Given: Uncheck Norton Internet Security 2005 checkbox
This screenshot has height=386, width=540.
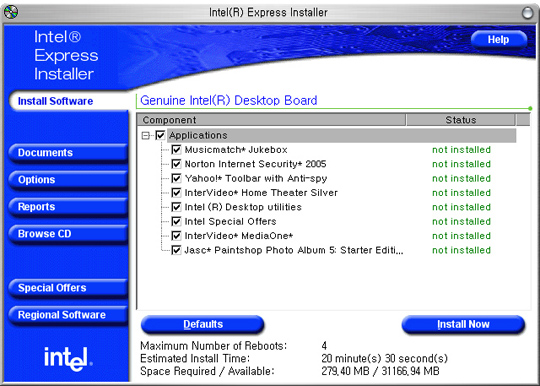Looking at the screenshot, I should 176,164.
